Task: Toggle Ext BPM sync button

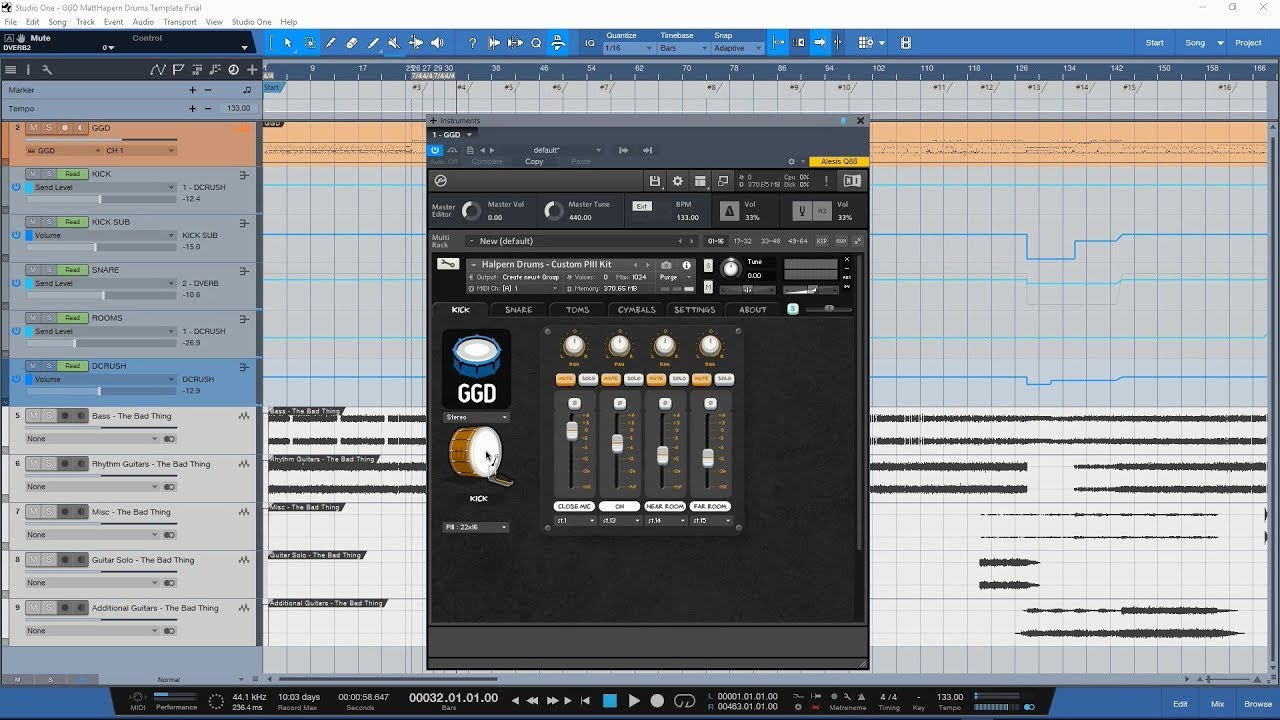Action: click(642, 206)
